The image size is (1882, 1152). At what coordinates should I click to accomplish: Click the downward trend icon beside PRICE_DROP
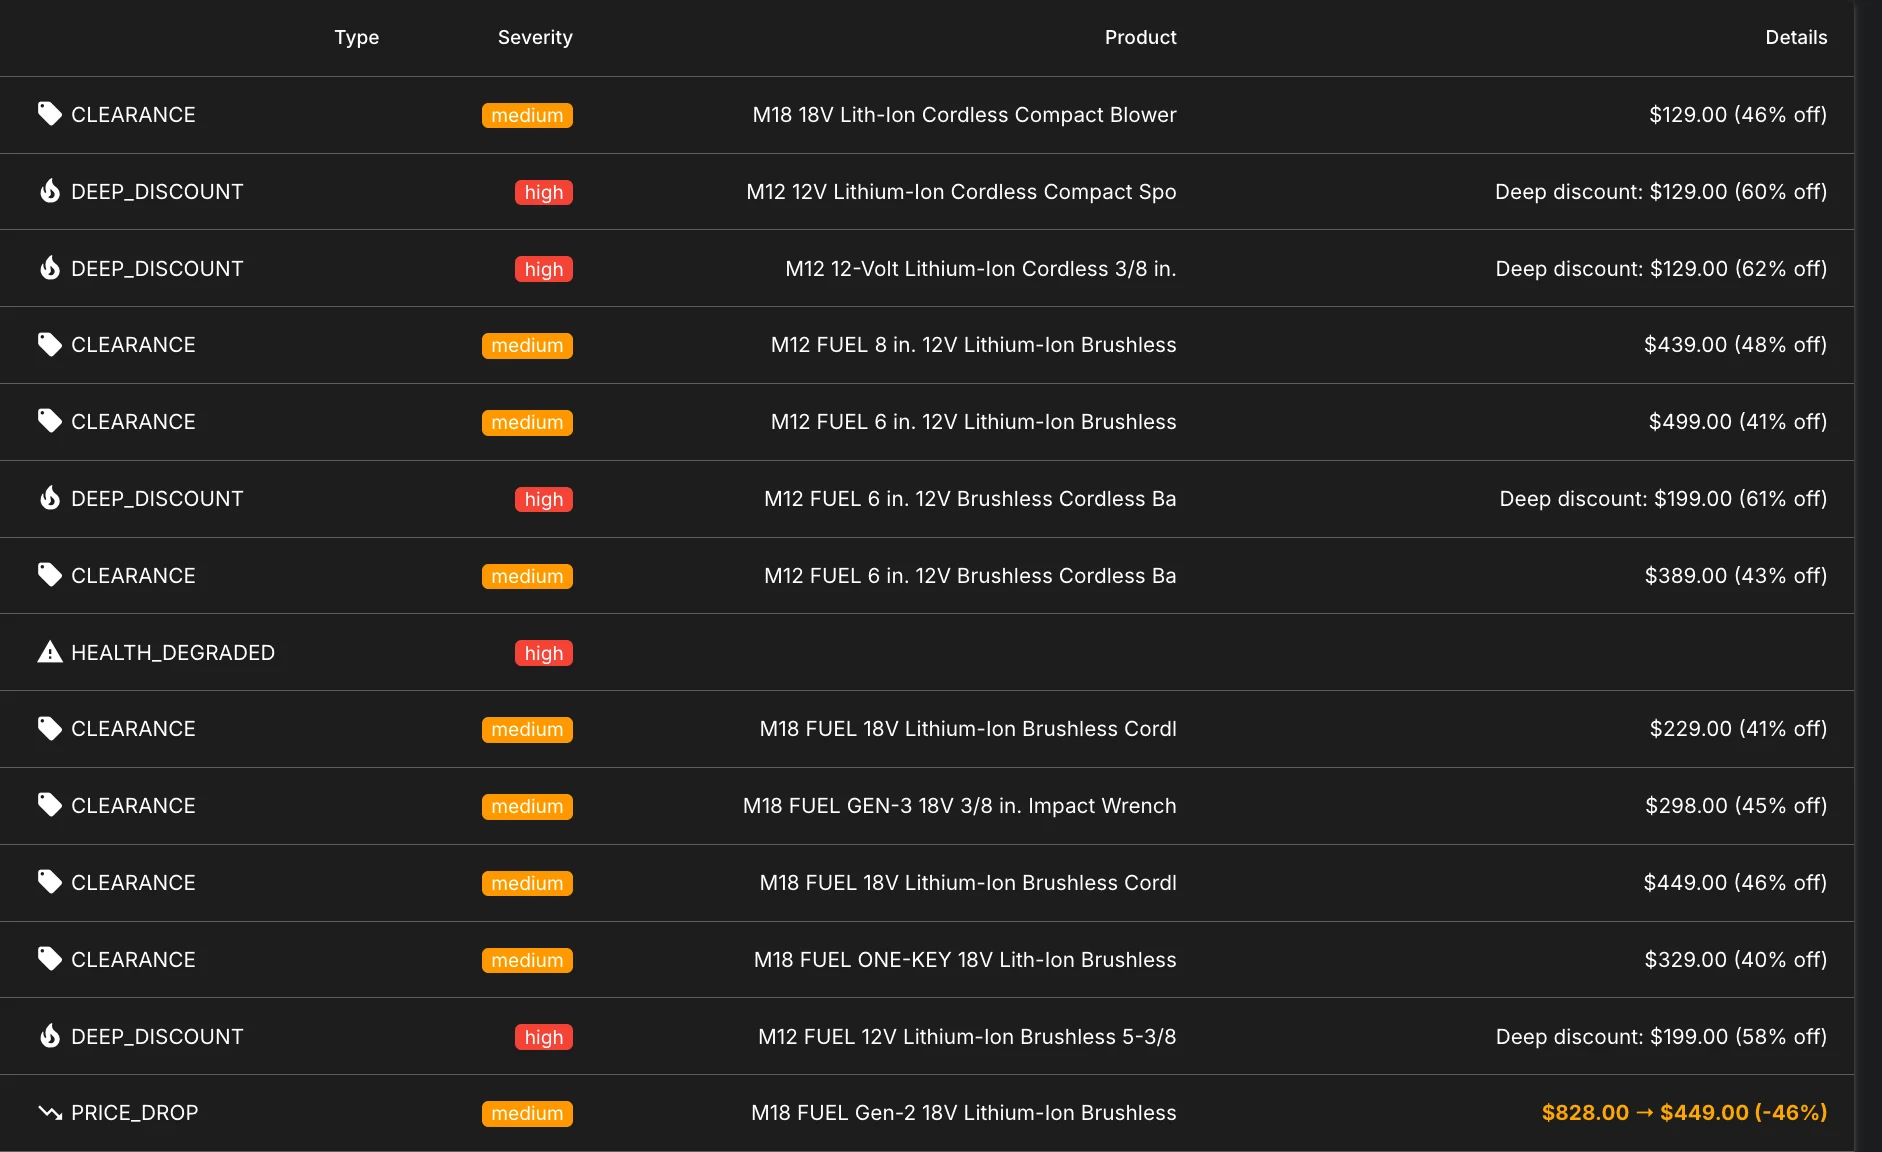point(50,1113)
